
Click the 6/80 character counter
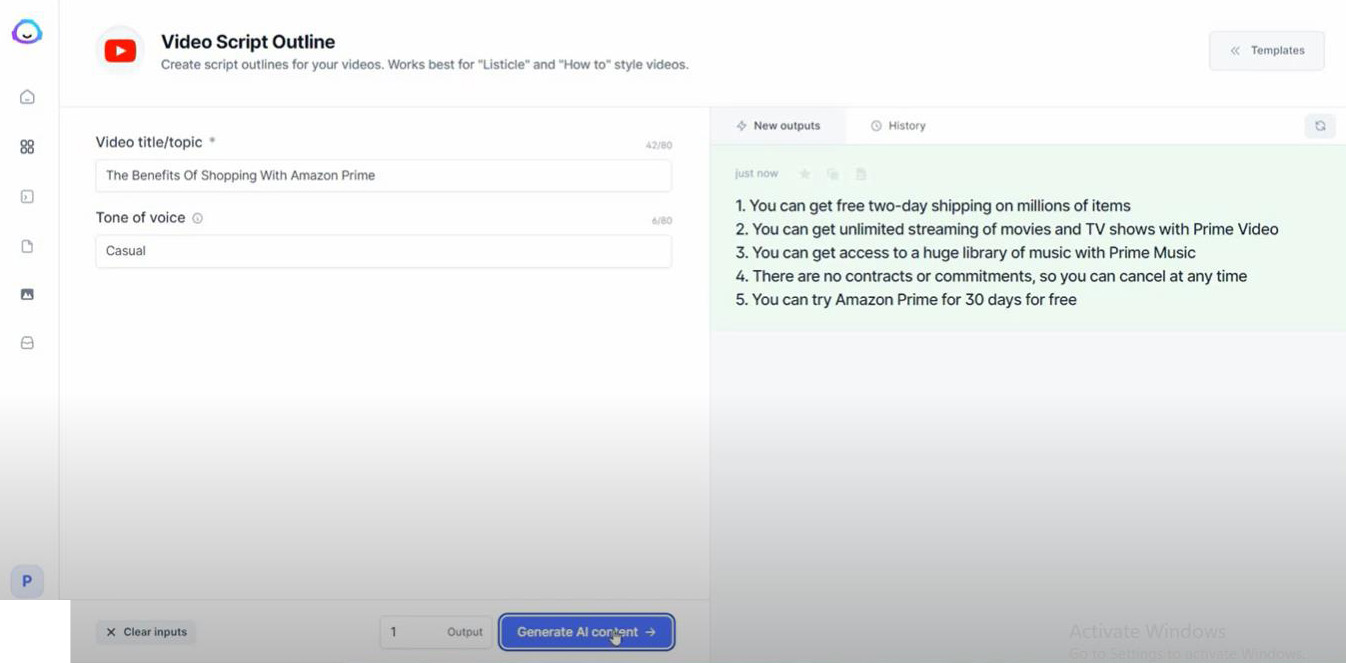point(662,221)
